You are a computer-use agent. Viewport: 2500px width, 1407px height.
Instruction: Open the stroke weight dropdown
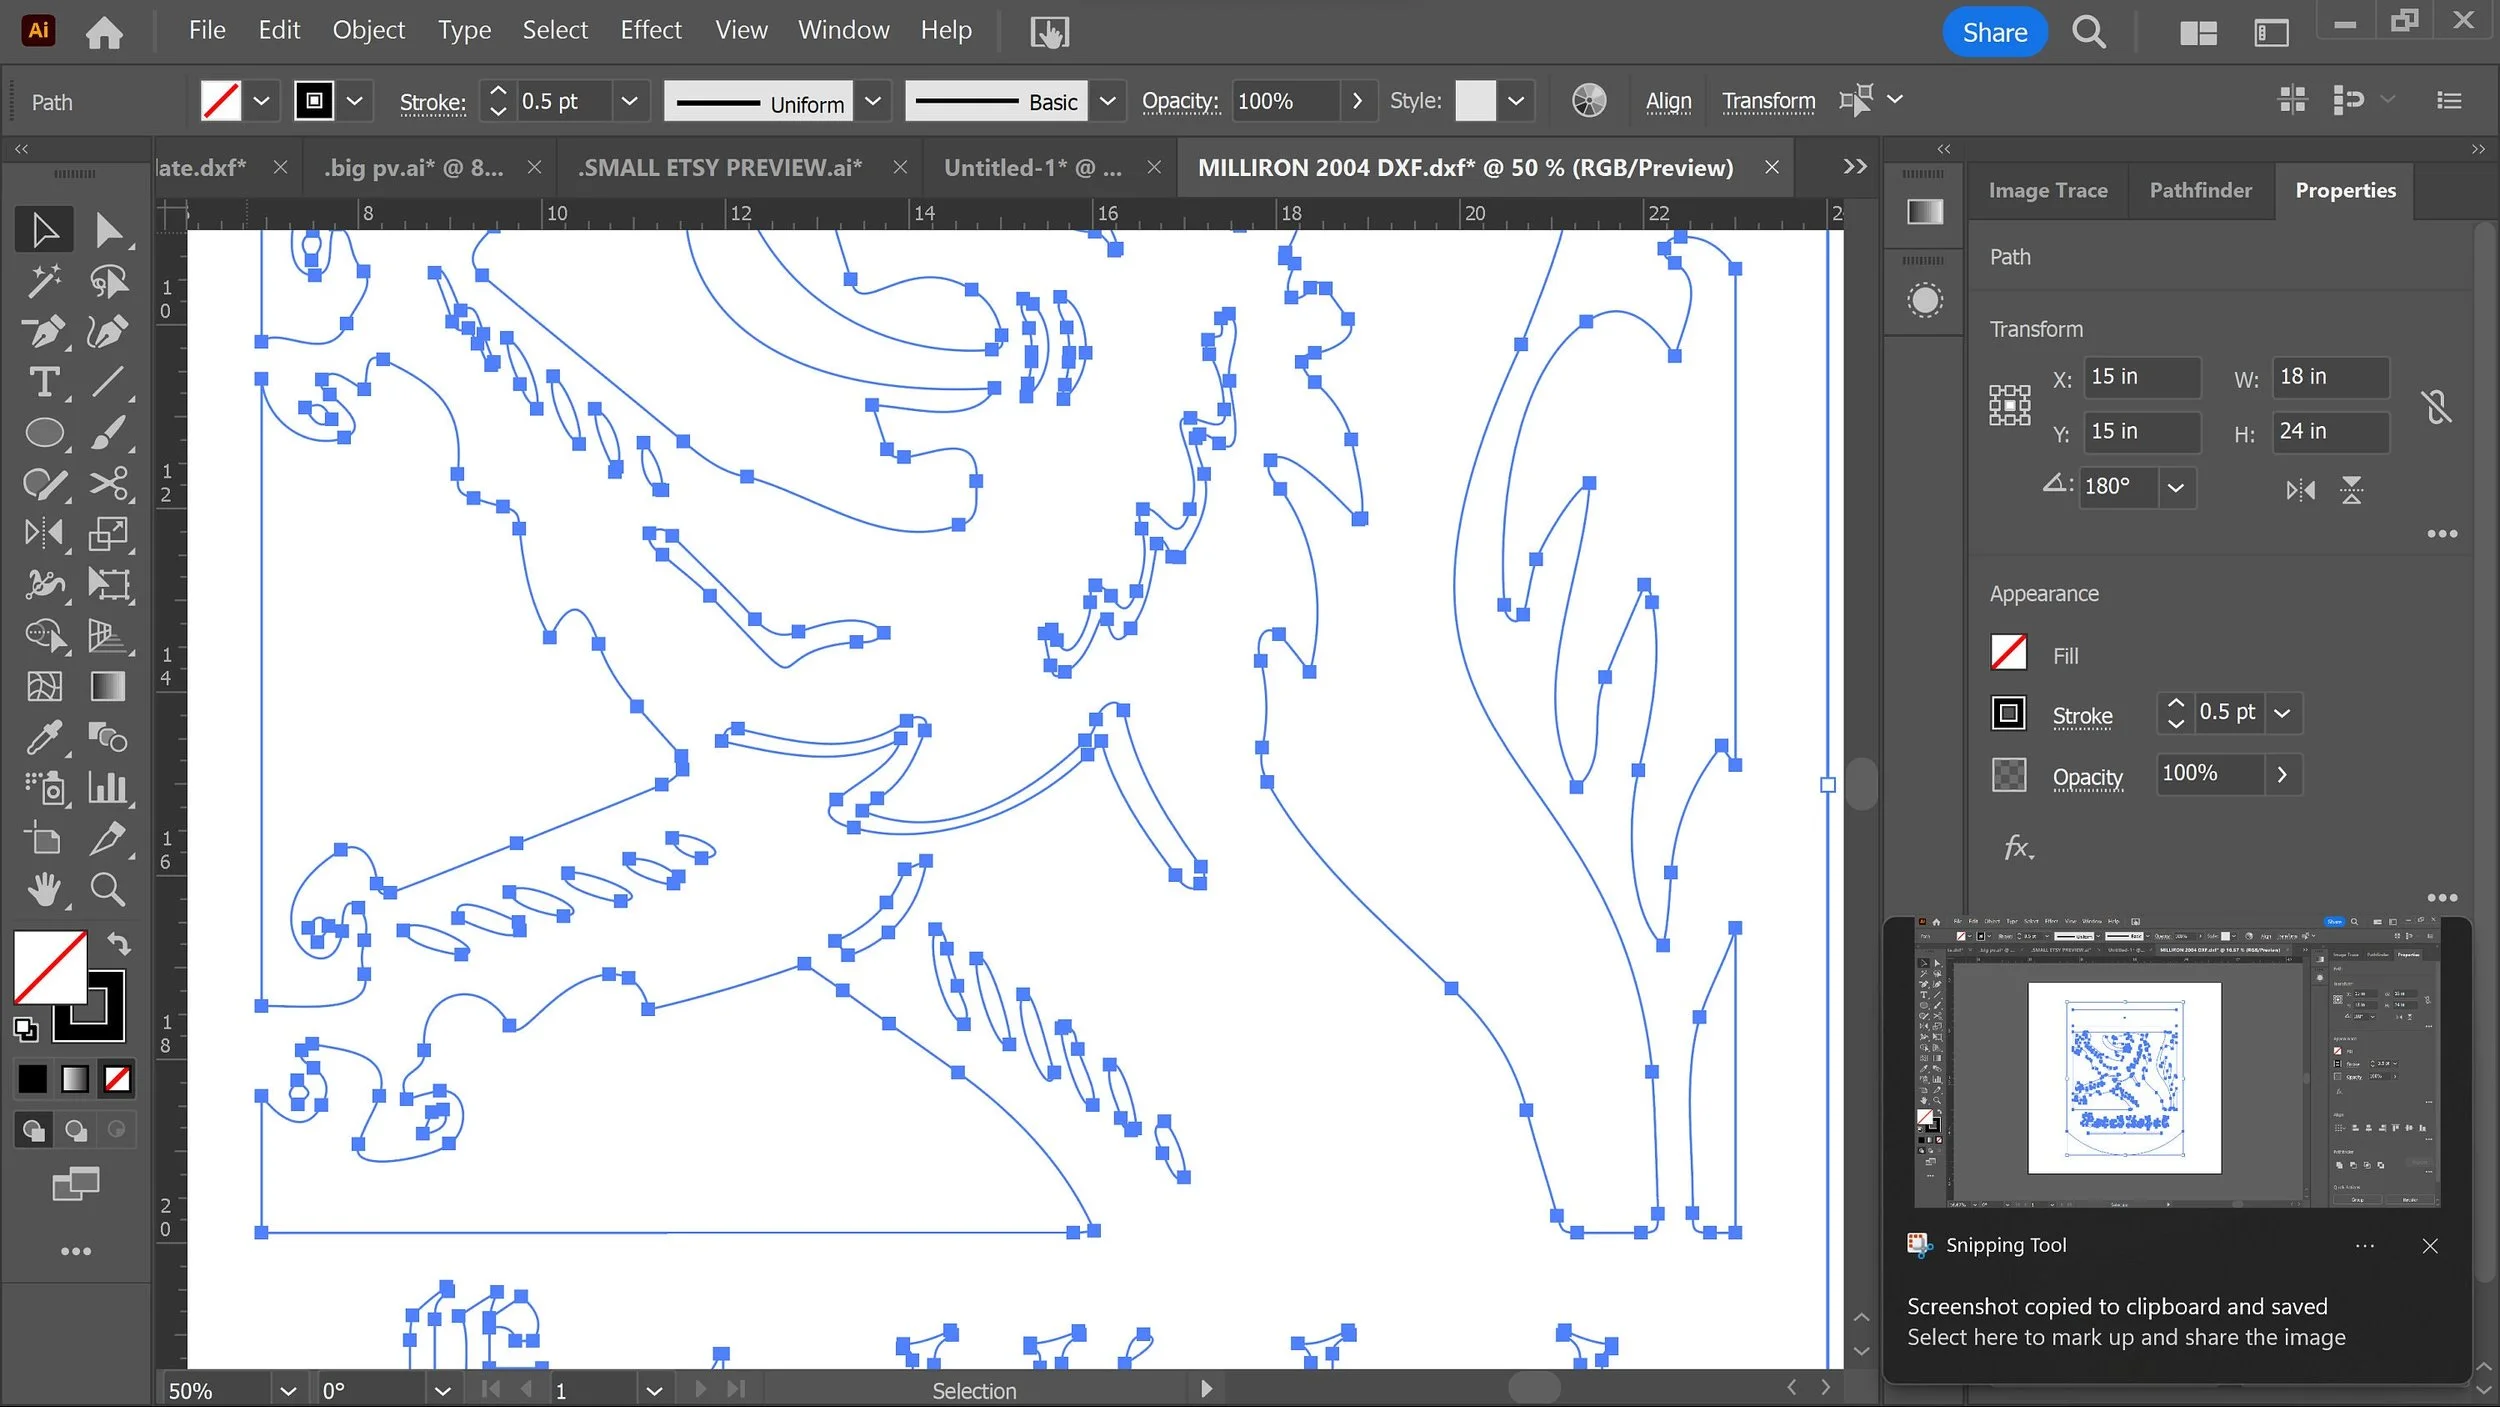click(629, 101)
